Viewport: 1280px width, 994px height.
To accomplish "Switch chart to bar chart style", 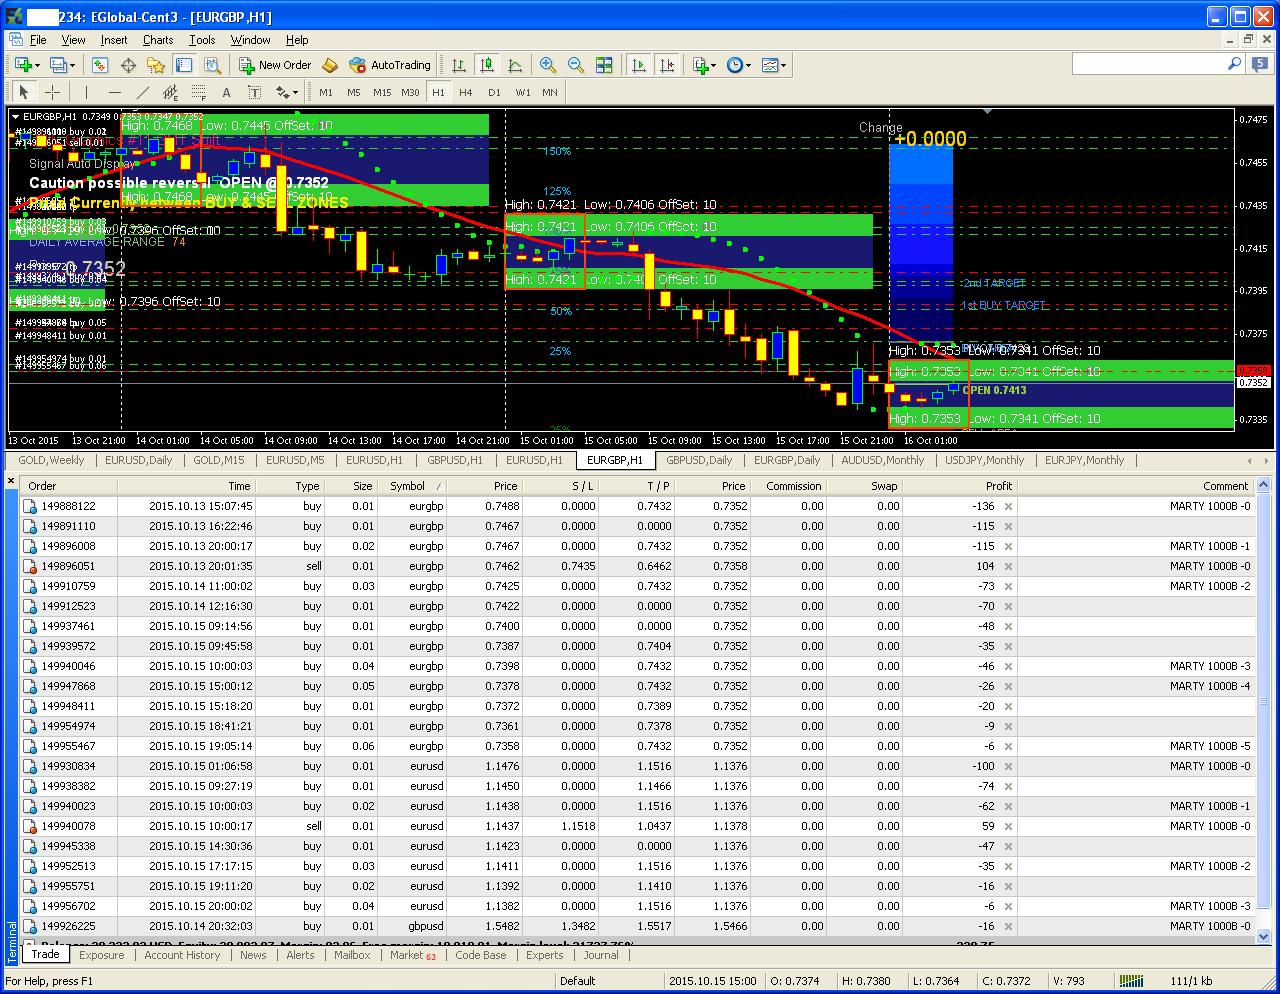I will [459, 65].
